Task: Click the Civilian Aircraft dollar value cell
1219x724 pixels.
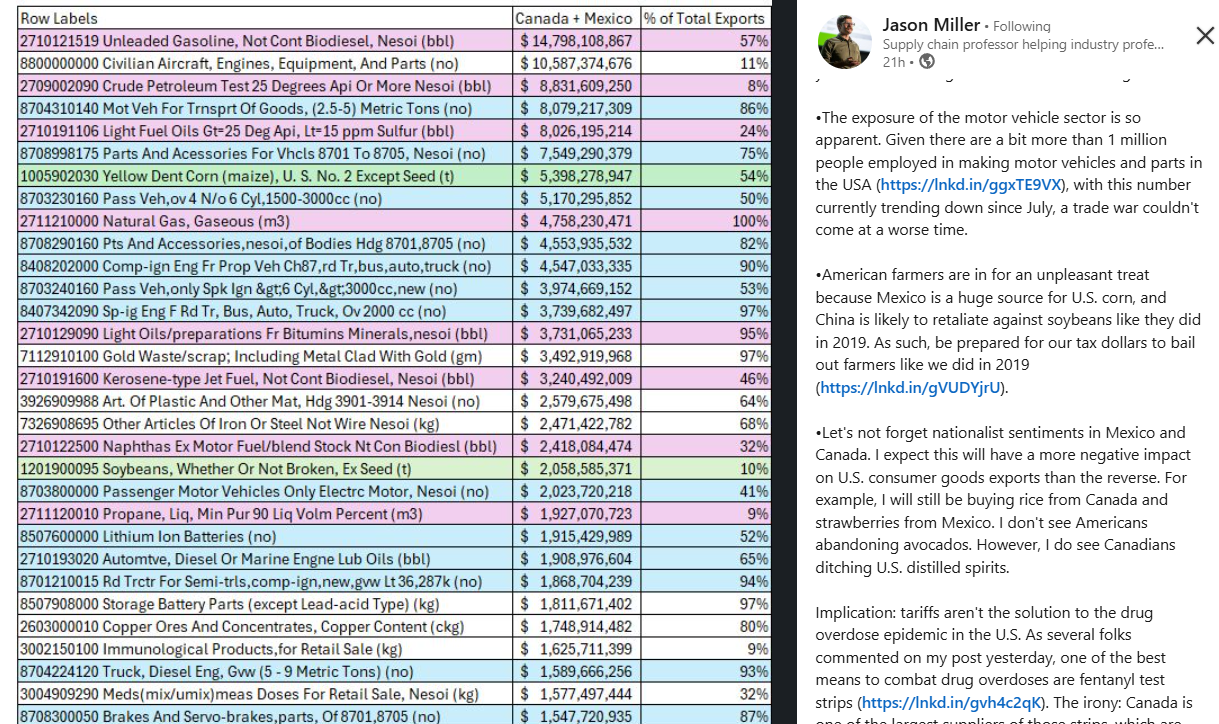Action: pyautogui.click(x=575, y=64)
